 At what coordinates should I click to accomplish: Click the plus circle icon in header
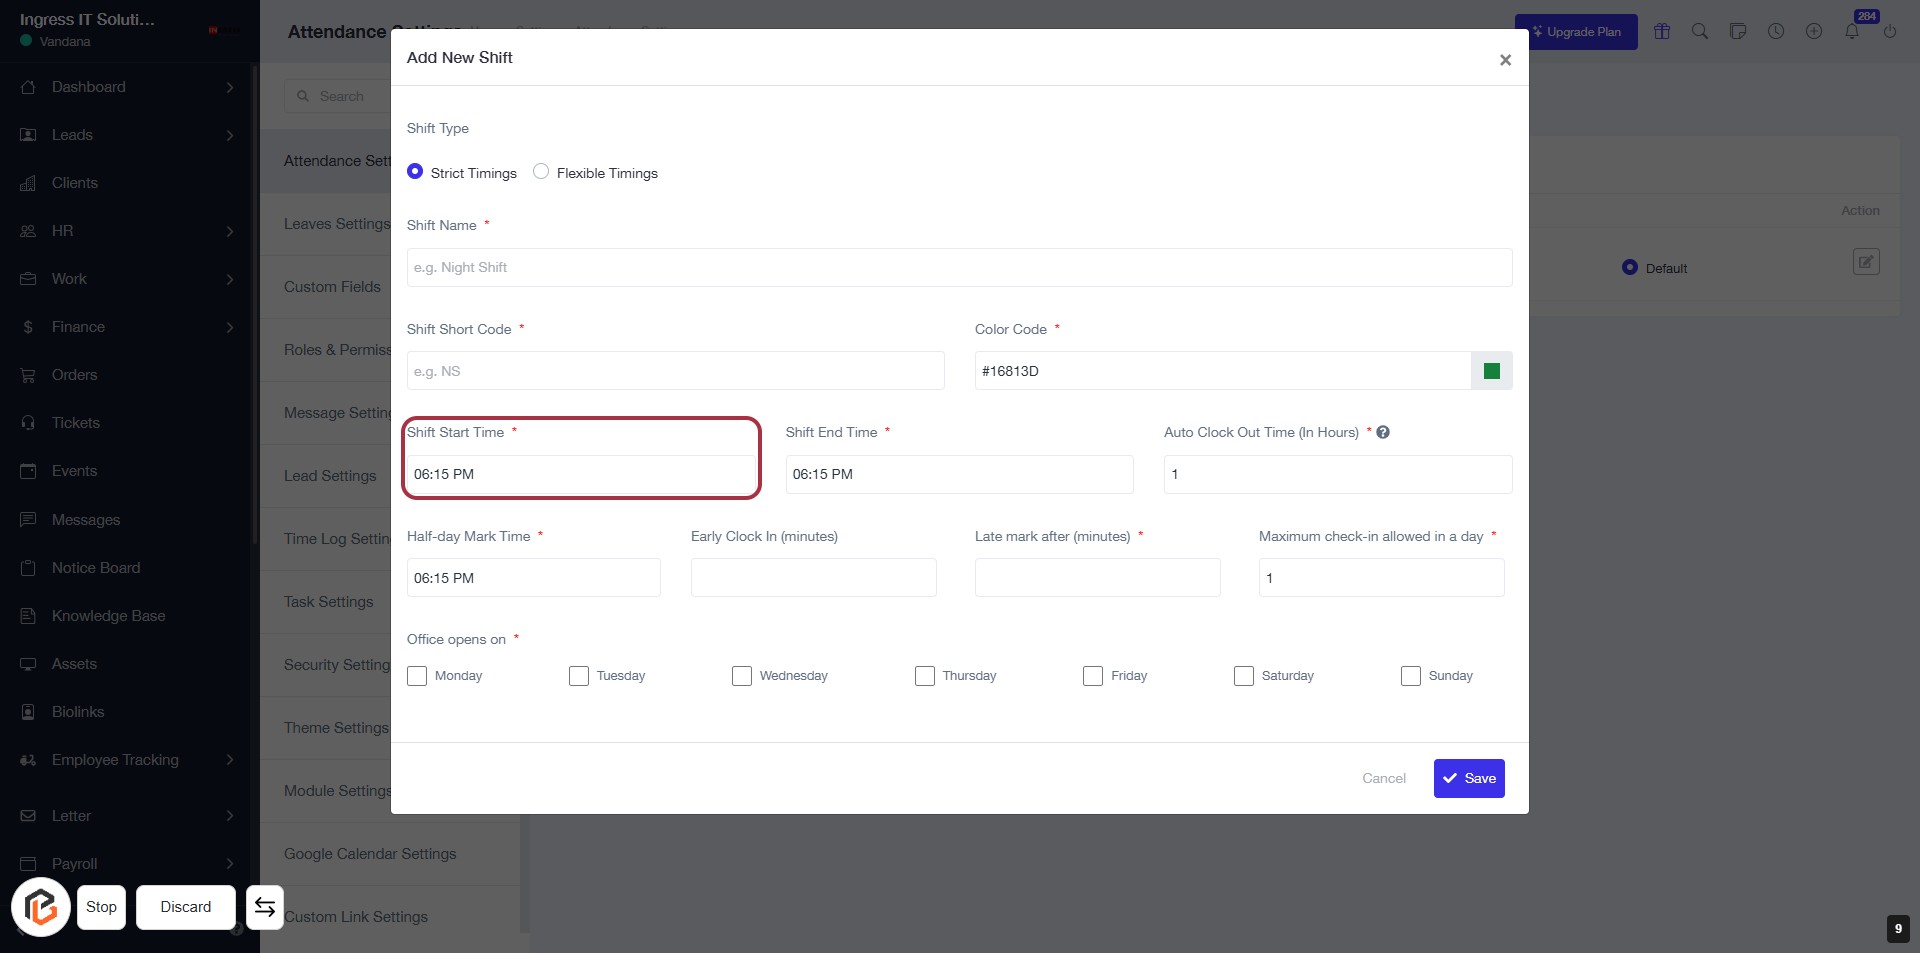(x=1814, y=31)
